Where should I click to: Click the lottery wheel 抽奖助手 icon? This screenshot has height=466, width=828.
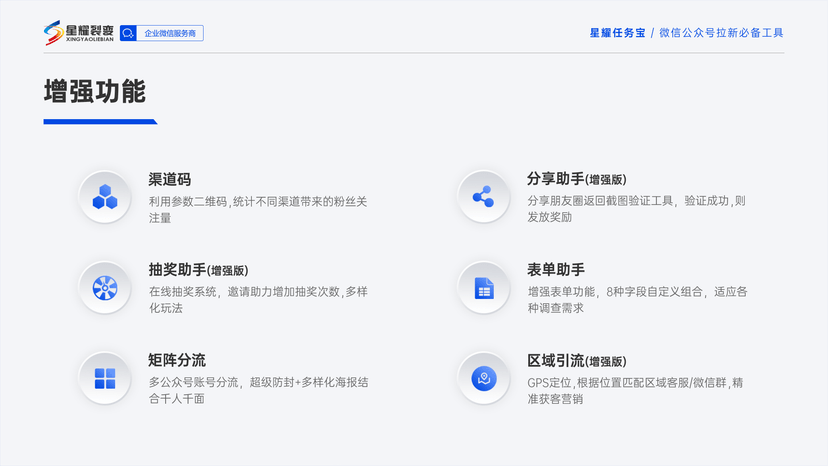pos(105,288)
